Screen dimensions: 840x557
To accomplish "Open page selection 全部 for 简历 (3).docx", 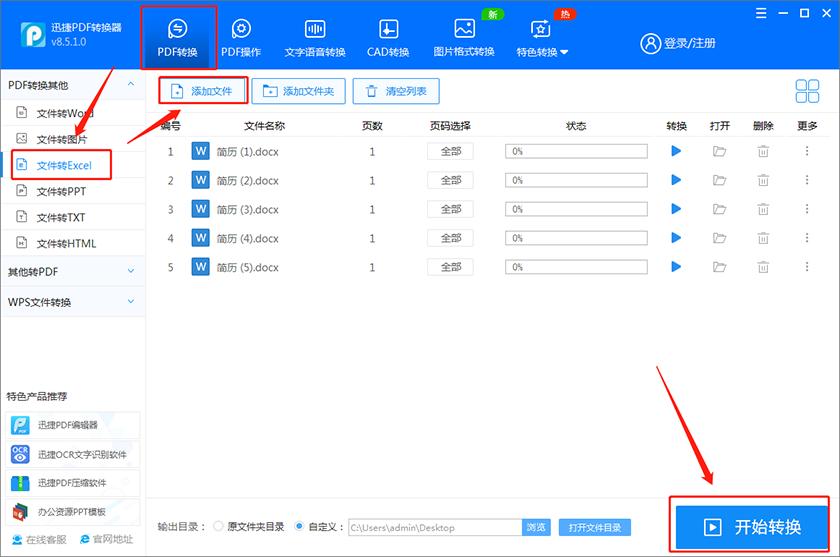I will tap(451, 209).
